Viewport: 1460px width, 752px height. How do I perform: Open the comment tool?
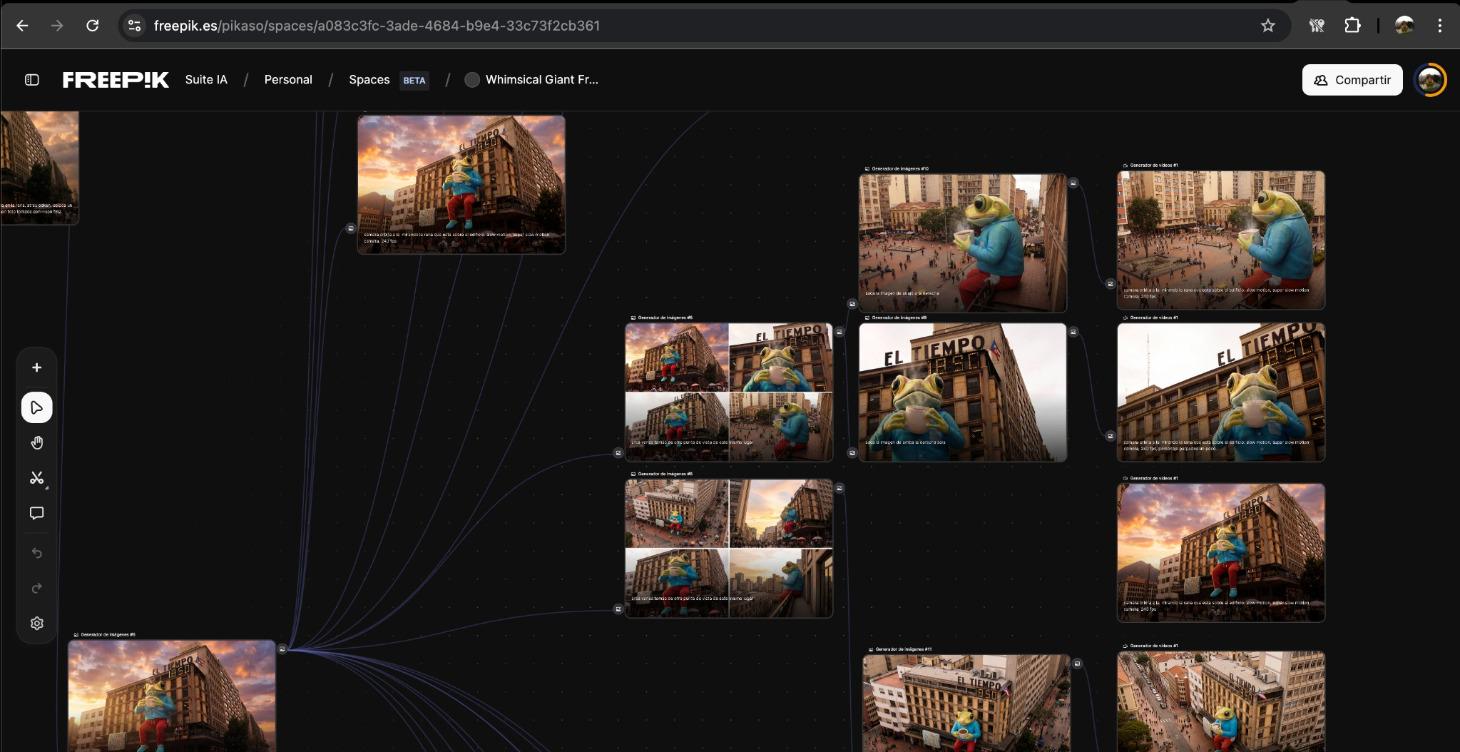click(x=37, y=513)
